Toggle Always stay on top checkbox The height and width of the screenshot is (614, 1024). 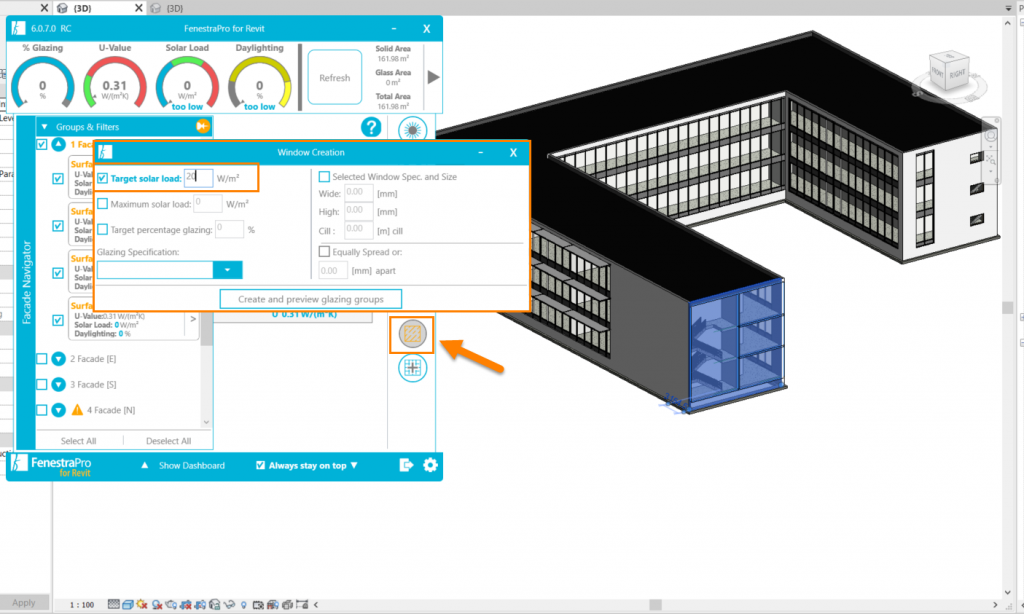(x=261, y=465)
